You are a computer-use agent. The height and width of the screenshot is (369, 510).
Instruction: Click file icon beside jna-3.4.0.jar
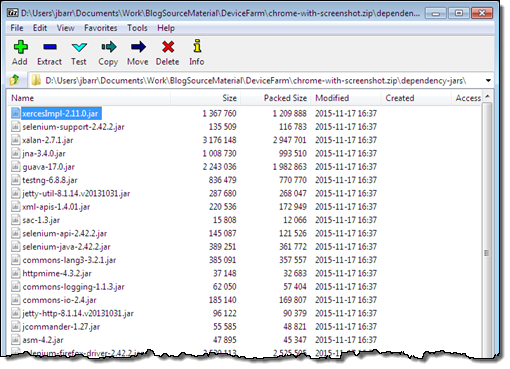click(x=15, y=153)
